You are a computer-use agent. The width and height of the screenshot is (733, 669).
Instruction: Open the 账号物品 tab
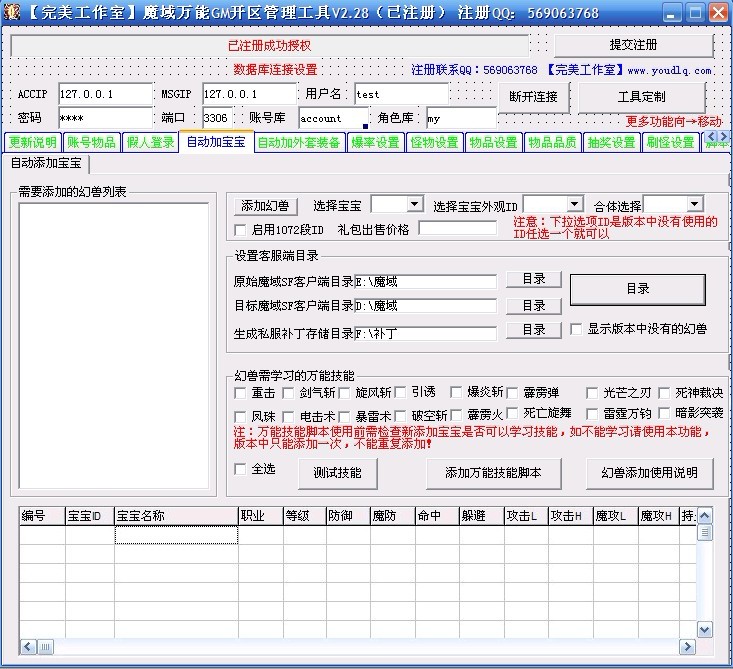pyautogui.click(x=92, y=143)
